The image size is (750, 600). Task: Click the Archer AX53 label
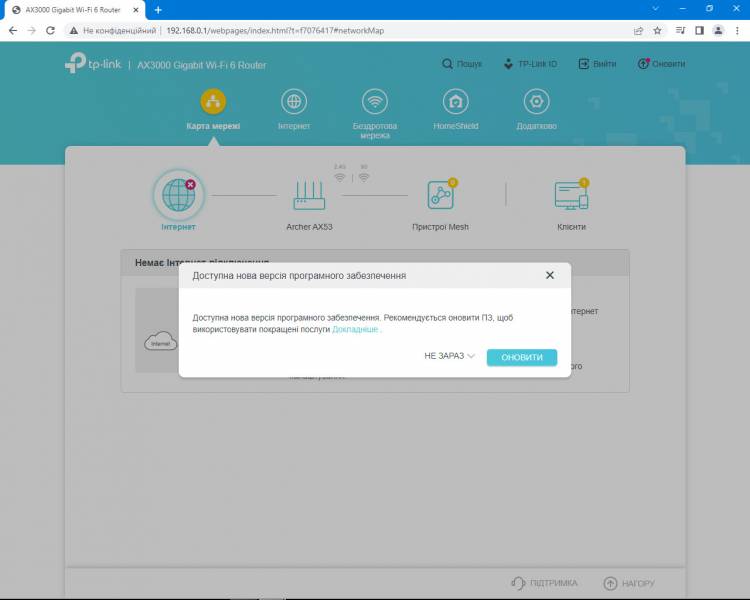pyautogui.click(x=309, y=227)
